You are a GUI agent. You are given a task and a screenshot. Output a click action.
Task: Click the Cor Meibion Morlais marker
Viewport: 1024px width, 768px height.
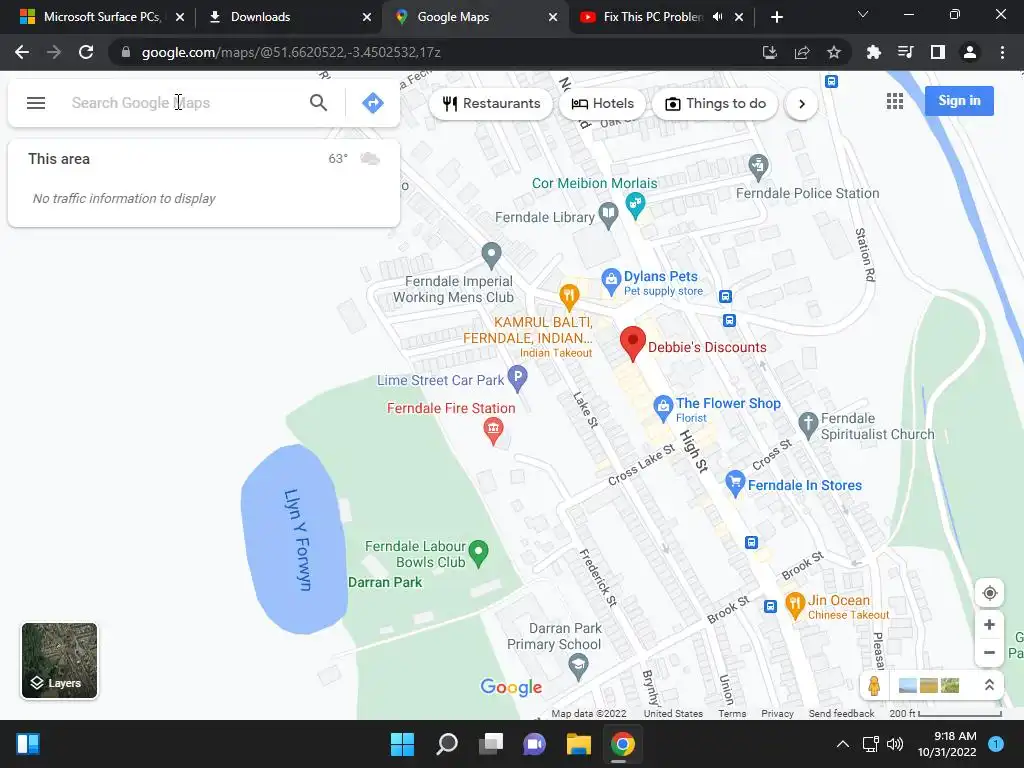coord(635,205)
